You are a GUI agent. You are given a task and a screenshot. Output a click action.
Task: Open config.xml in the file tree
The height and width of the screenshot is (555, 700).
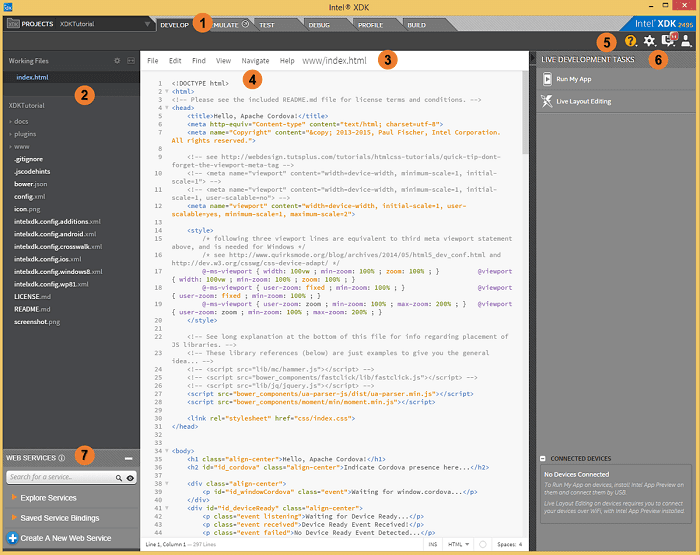(29, 196)
